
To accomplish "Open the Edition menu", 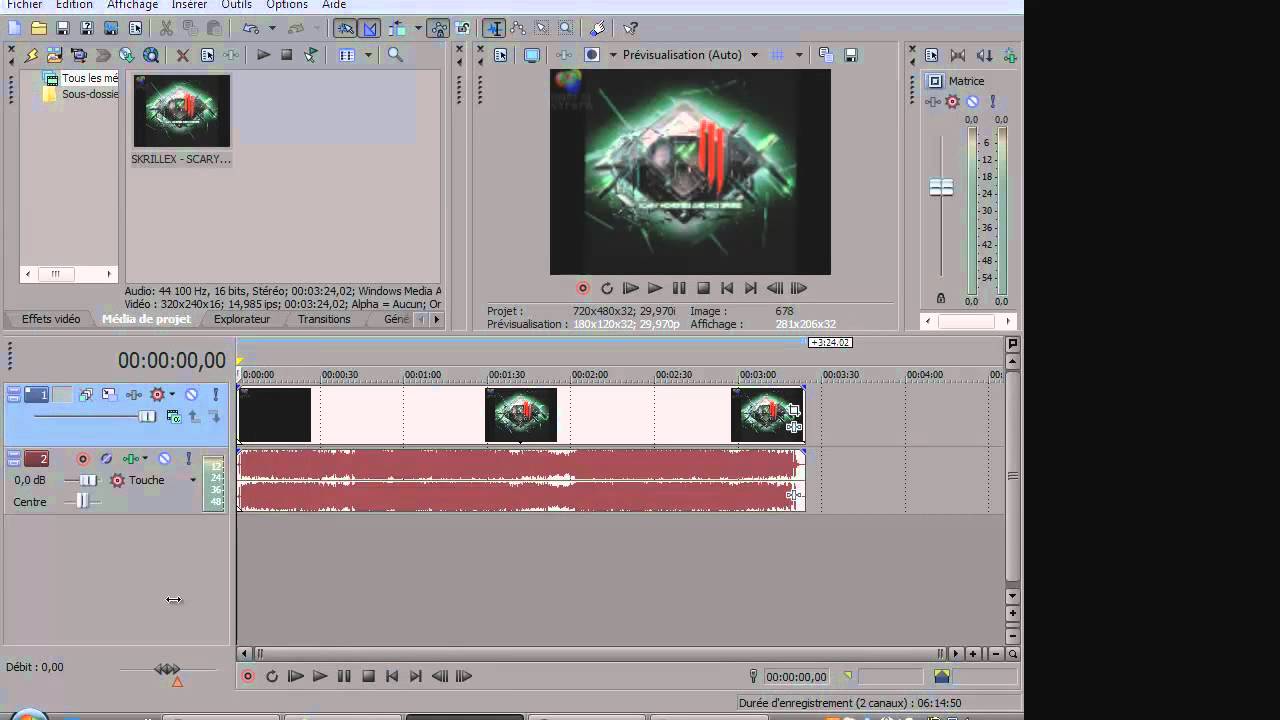I will click(74, 5).
